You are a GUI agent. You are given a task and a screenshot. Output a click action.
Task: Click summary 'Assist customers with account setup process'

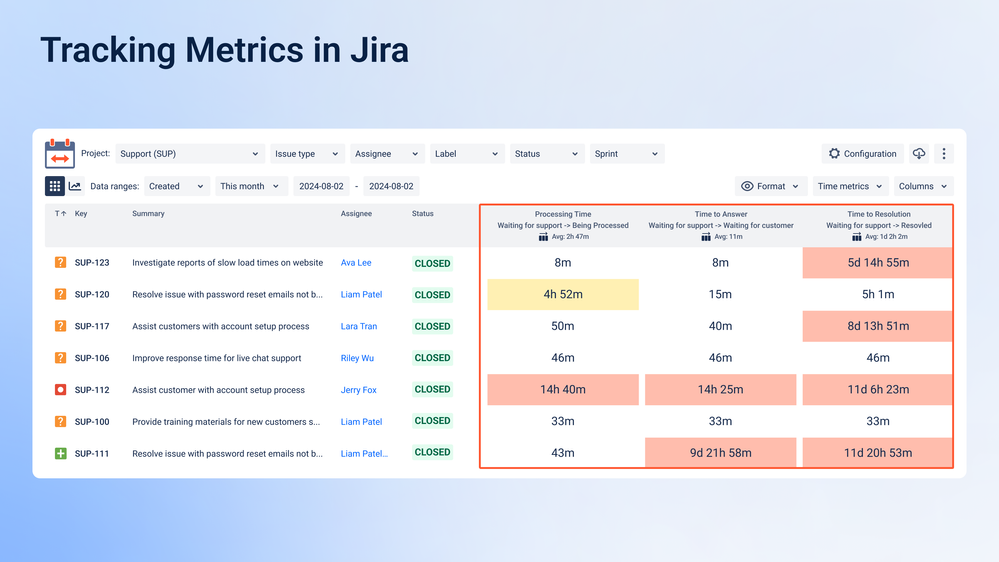(x=220, y=326)
